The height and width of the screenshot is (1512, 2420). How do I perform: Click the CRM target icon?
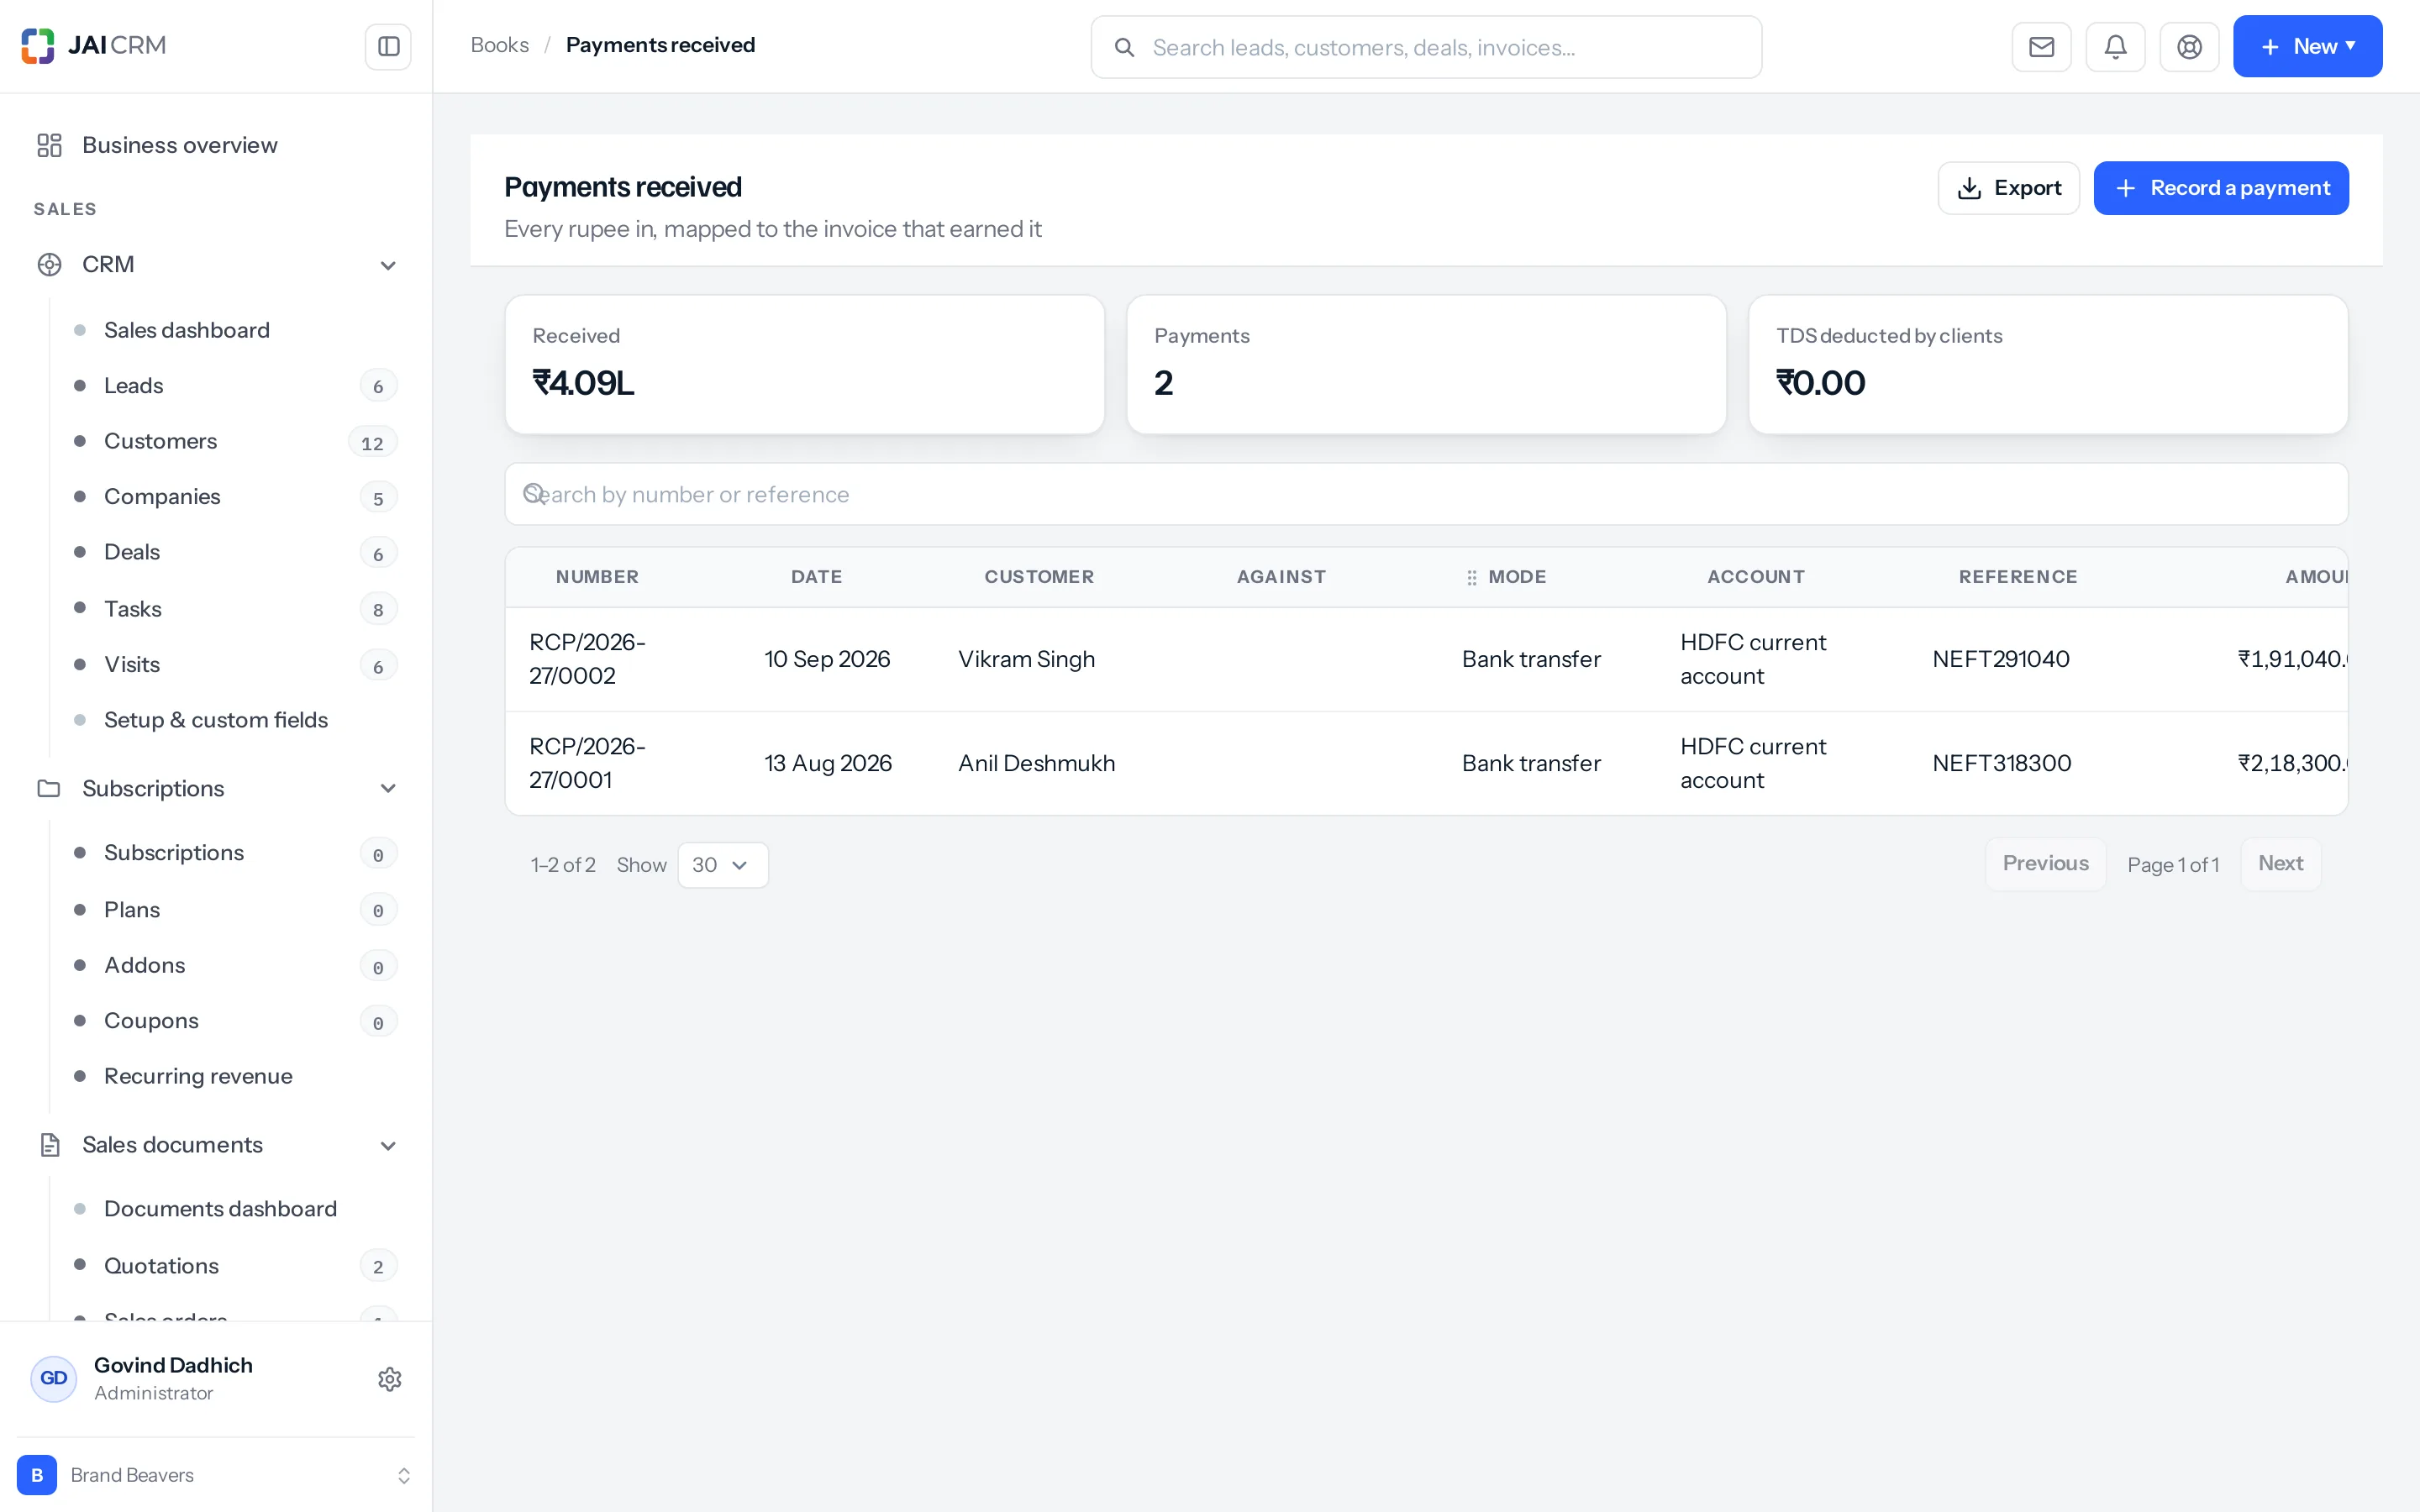[x=49, y=265]
